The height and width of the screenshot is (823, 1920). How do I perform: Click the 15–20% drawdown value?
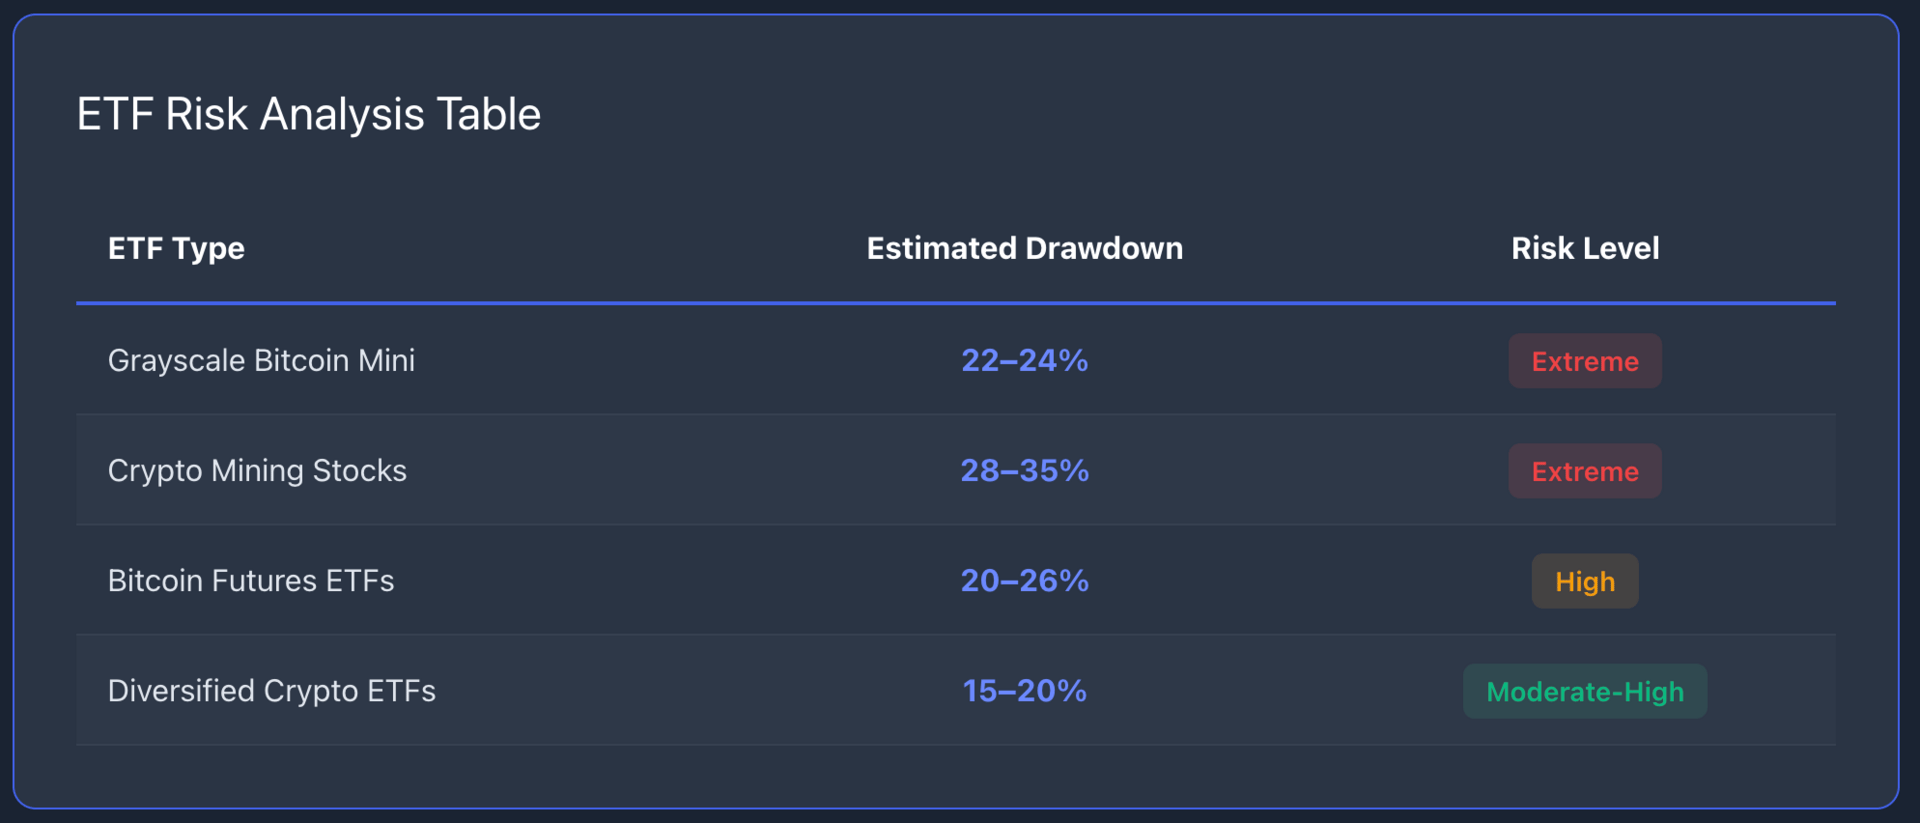coord(1024,690)
